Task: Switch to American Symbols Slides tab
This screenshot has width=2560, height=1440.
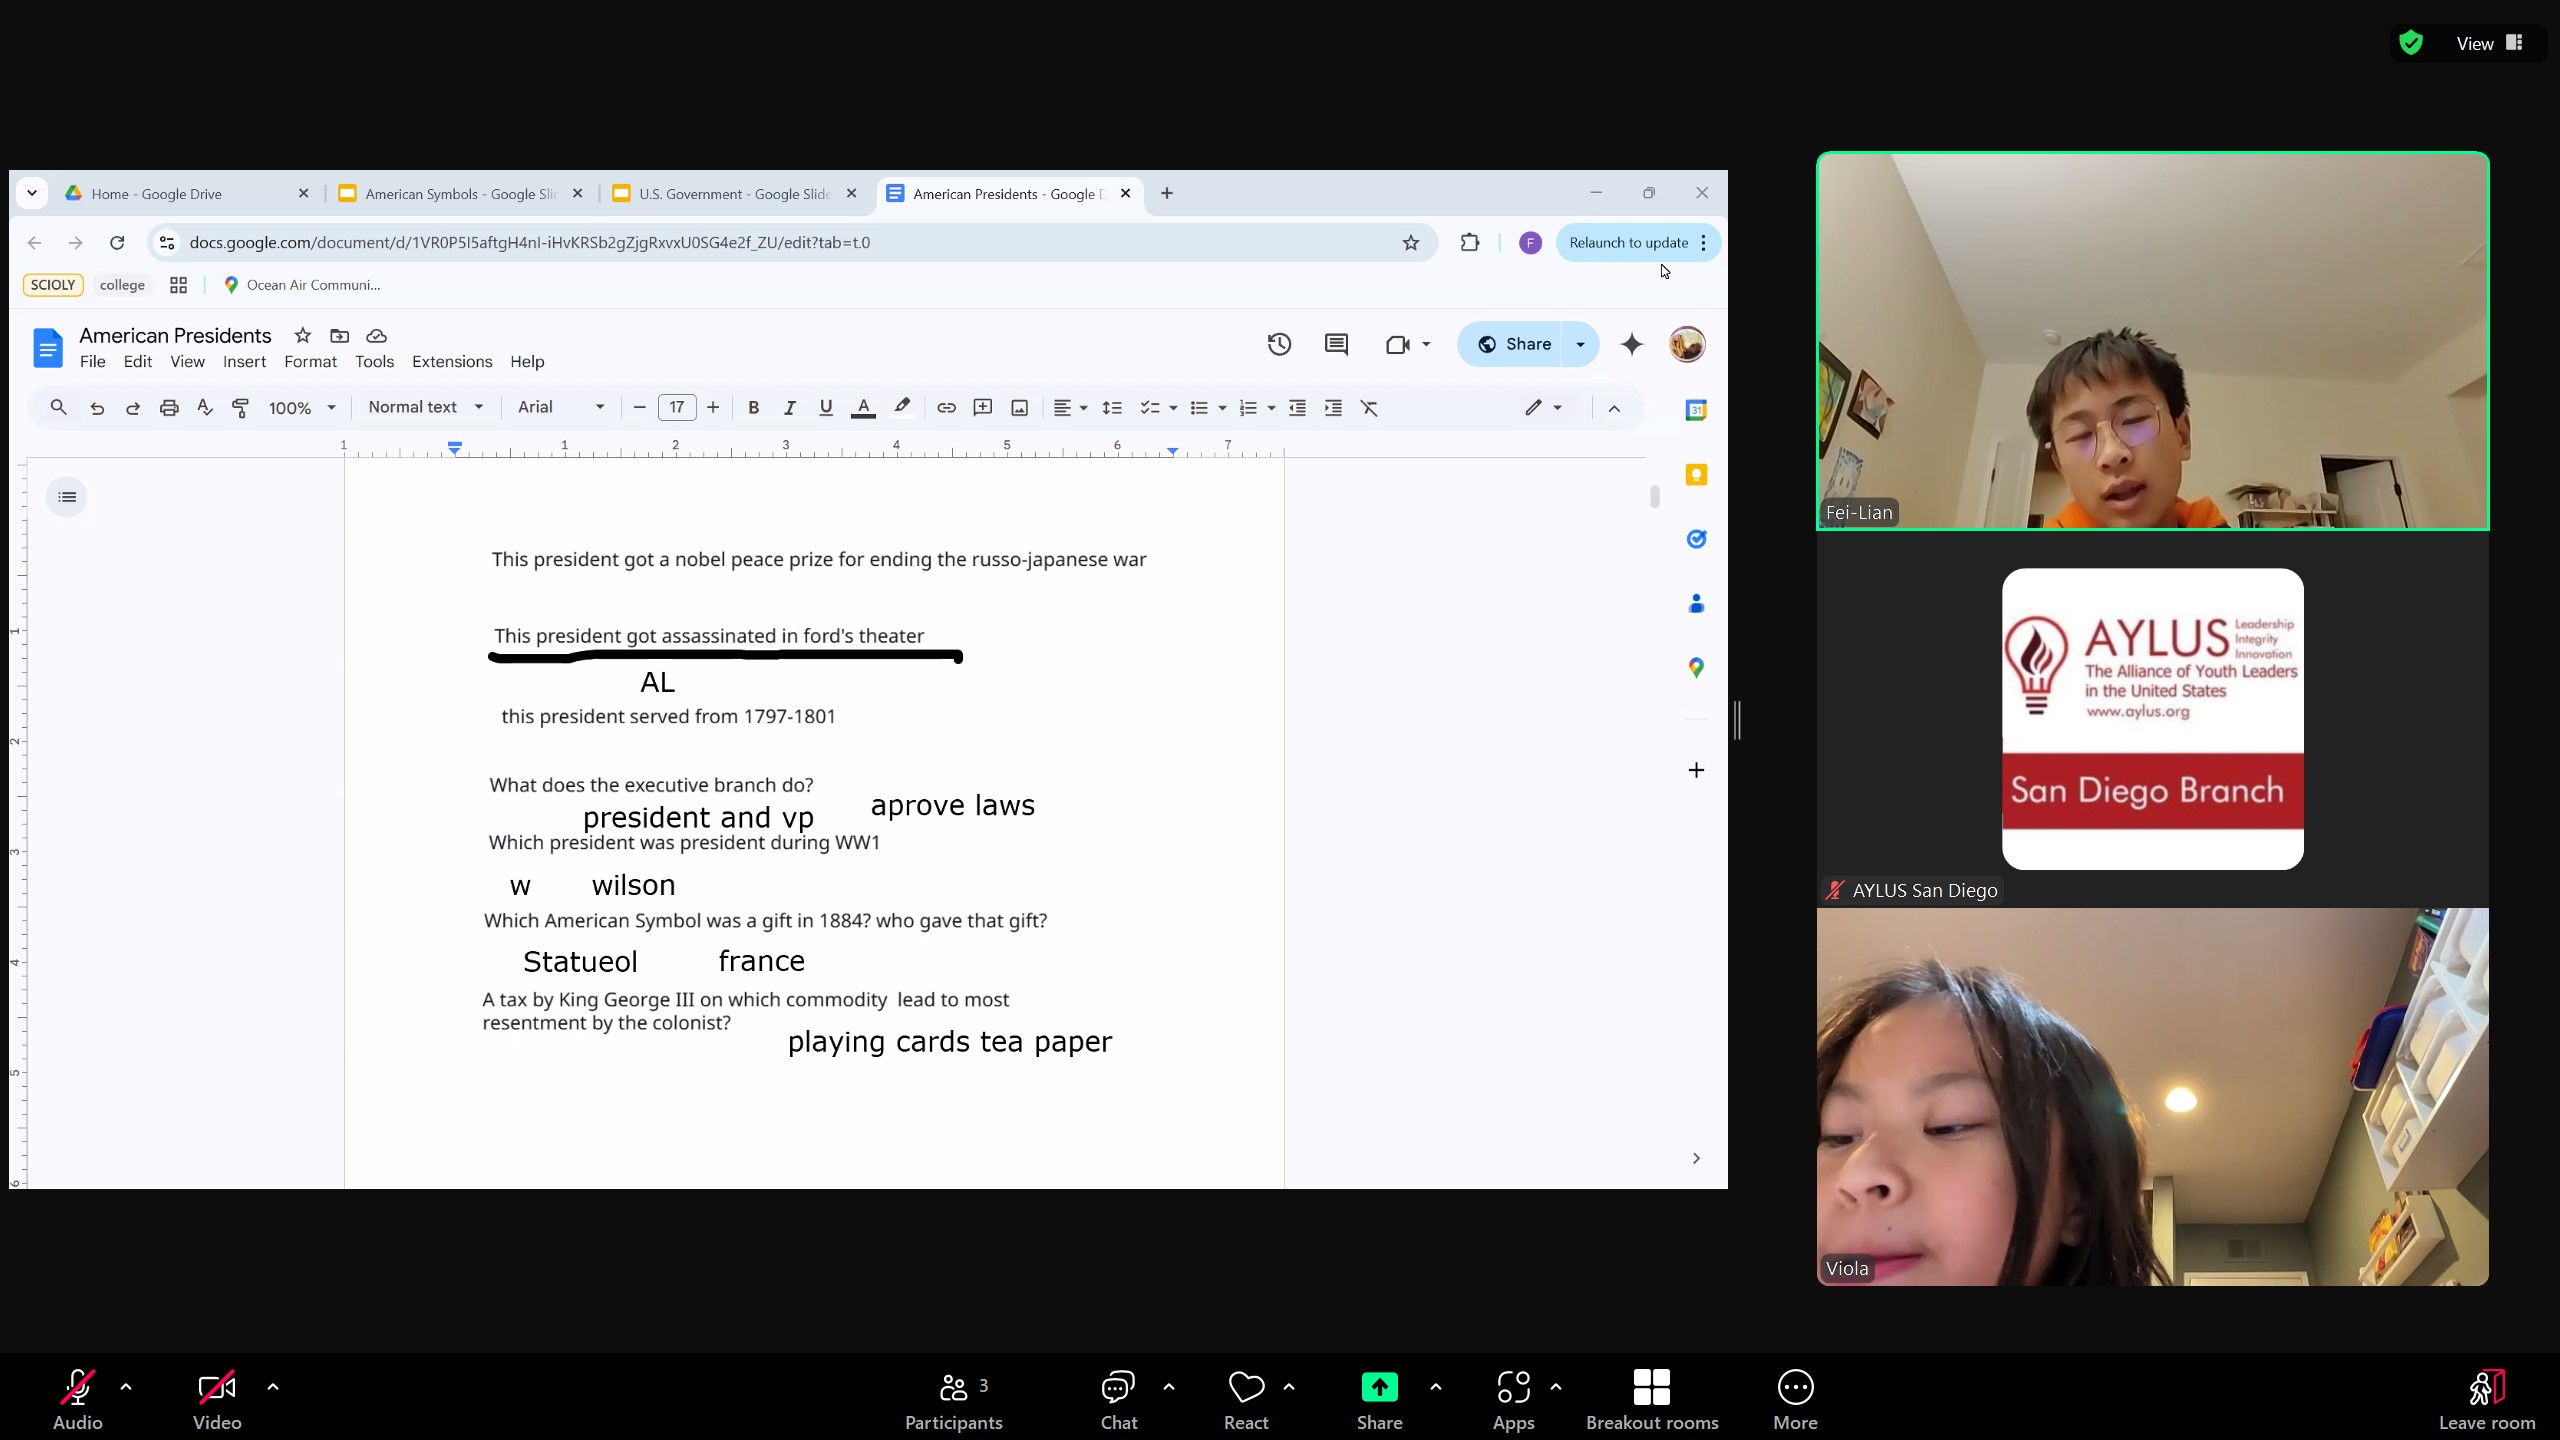Action: [x=460, y=194]
